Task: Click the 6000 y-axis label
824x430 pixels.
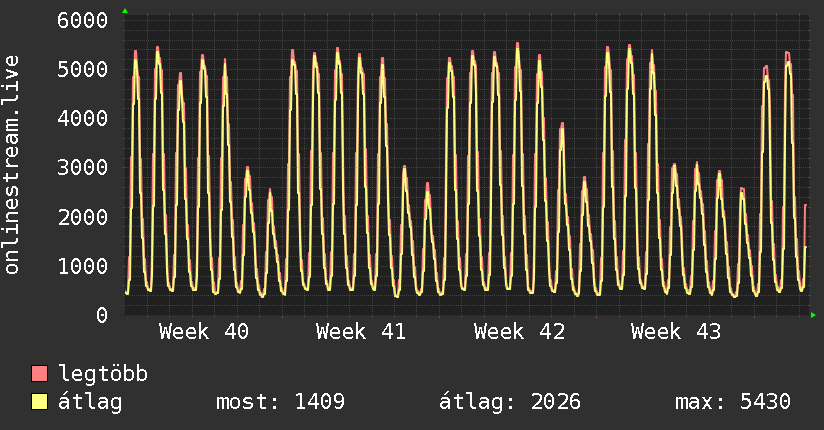Action: [x=82, y=20]
